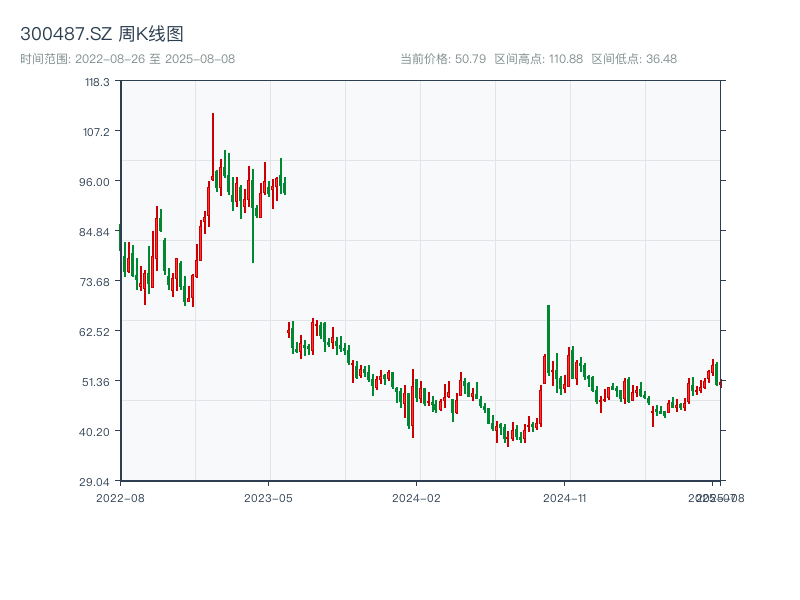Click the 84.84 y-axis price label
Screen dimensions: 800x600
pyautogui.click(x=97, y=232)
